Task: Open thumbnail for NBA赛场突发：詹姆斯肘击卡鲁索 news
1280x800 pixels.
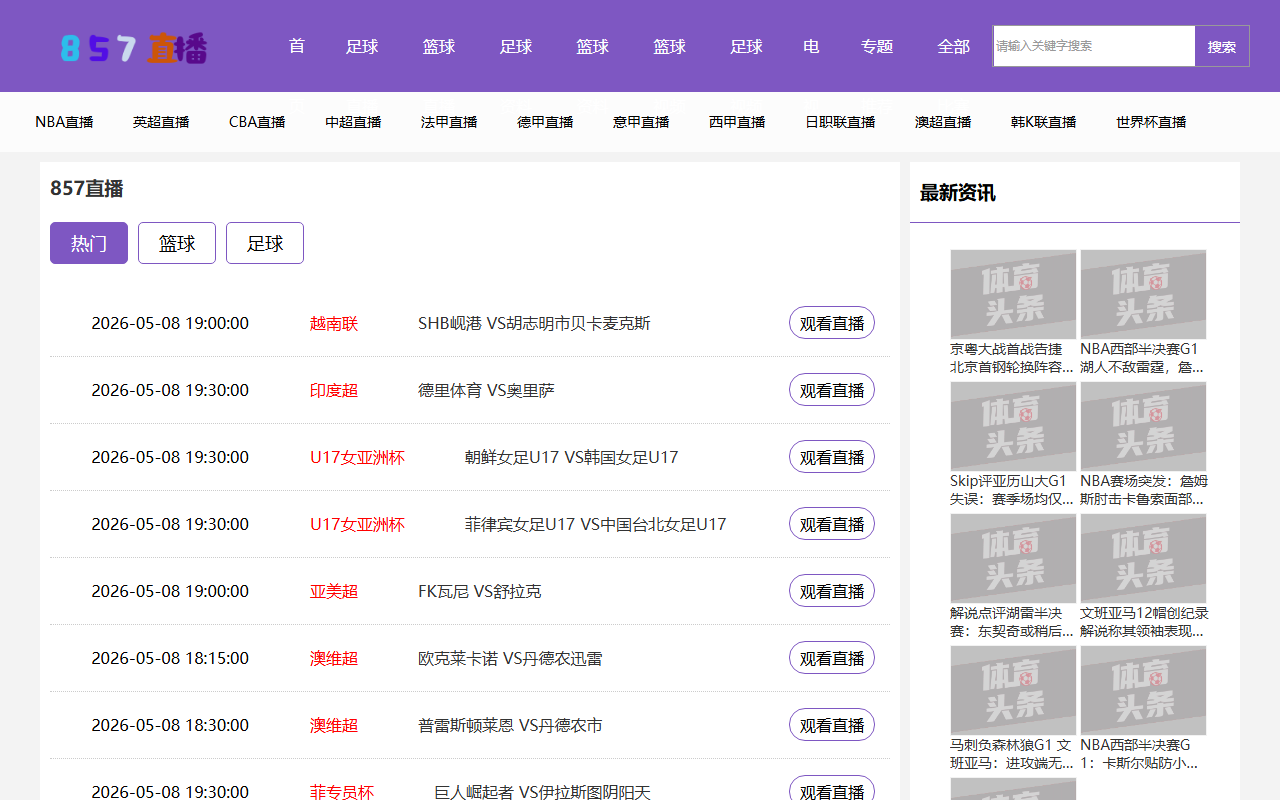Action: pos(1143,426)
